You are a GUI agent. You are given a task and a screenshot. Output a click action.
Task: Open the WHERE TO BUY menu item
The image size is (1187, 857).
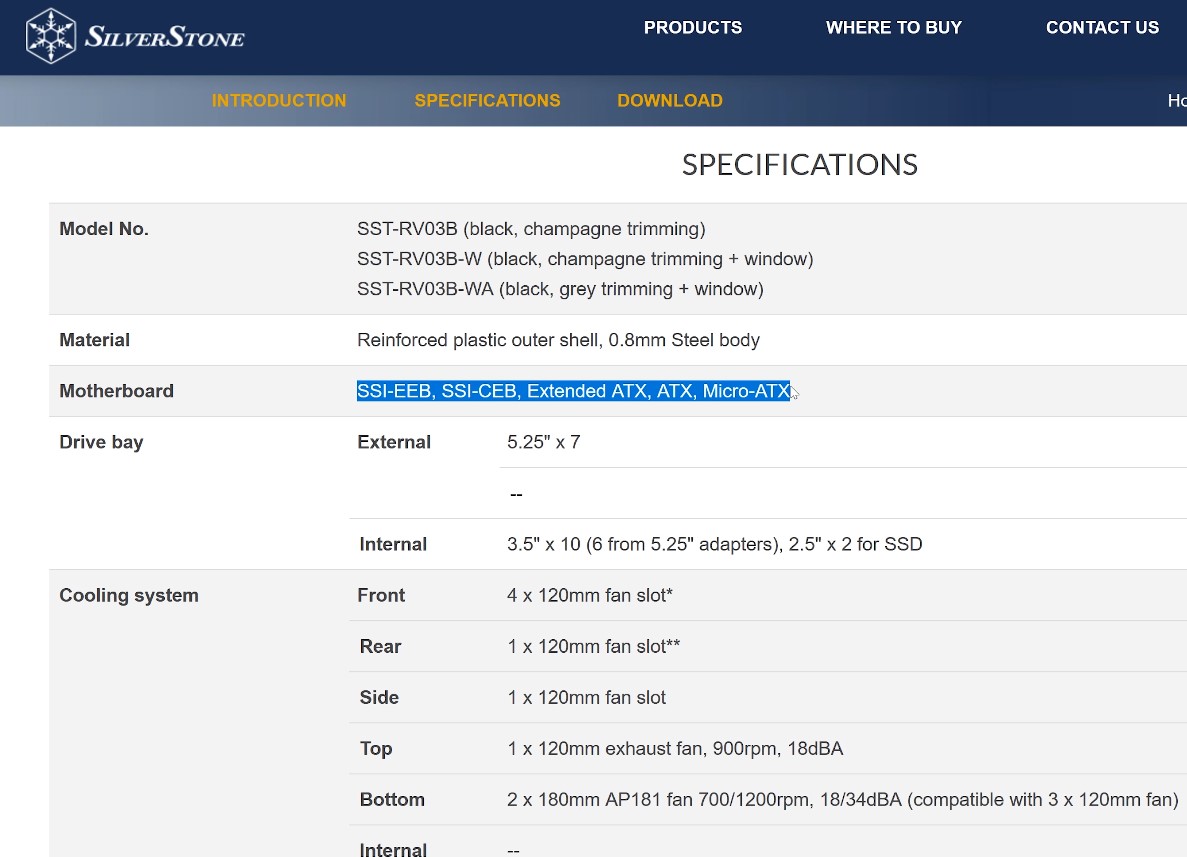click(893, 28)
